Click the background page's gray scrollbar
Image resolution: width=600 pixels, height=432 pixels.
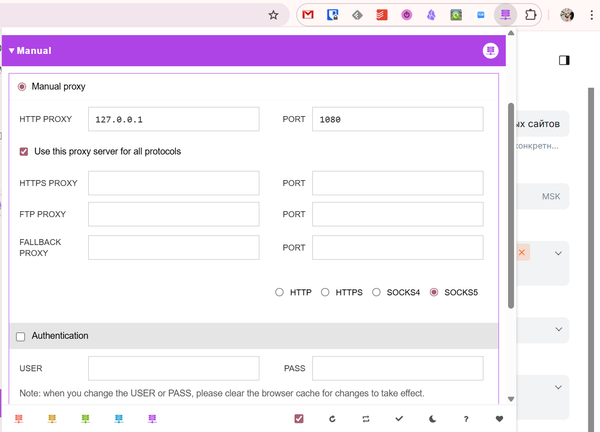point(591,259)
